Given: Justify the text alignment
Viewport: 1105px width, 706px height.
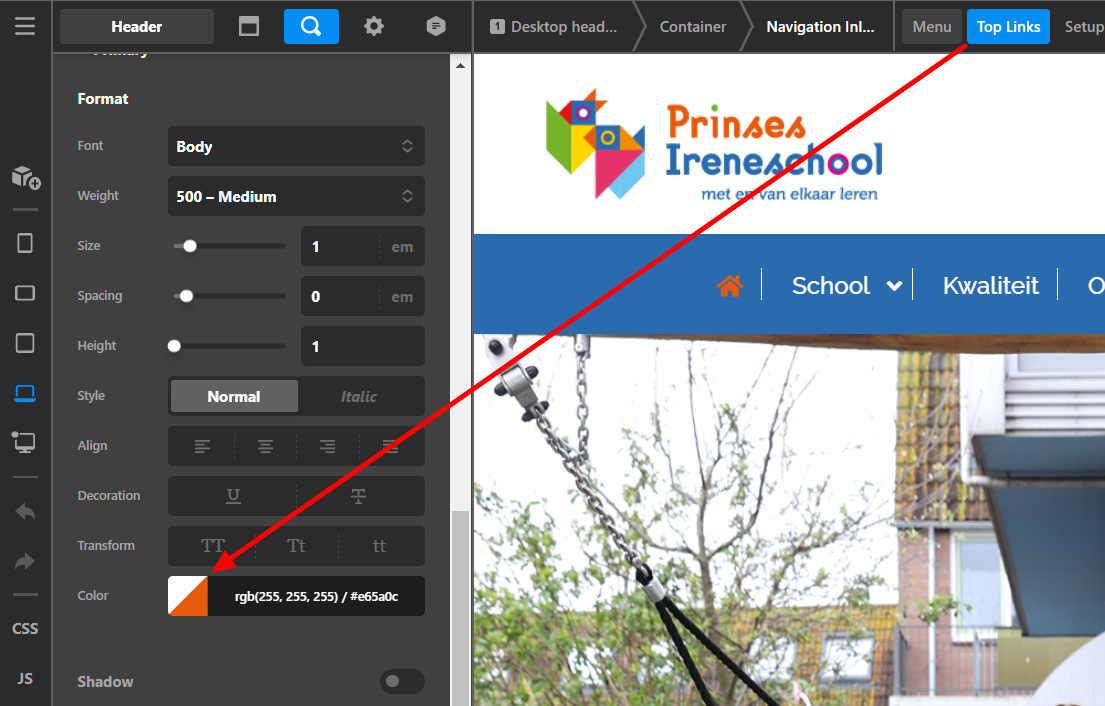Looking at the screenshot, I should click(390, 446).
